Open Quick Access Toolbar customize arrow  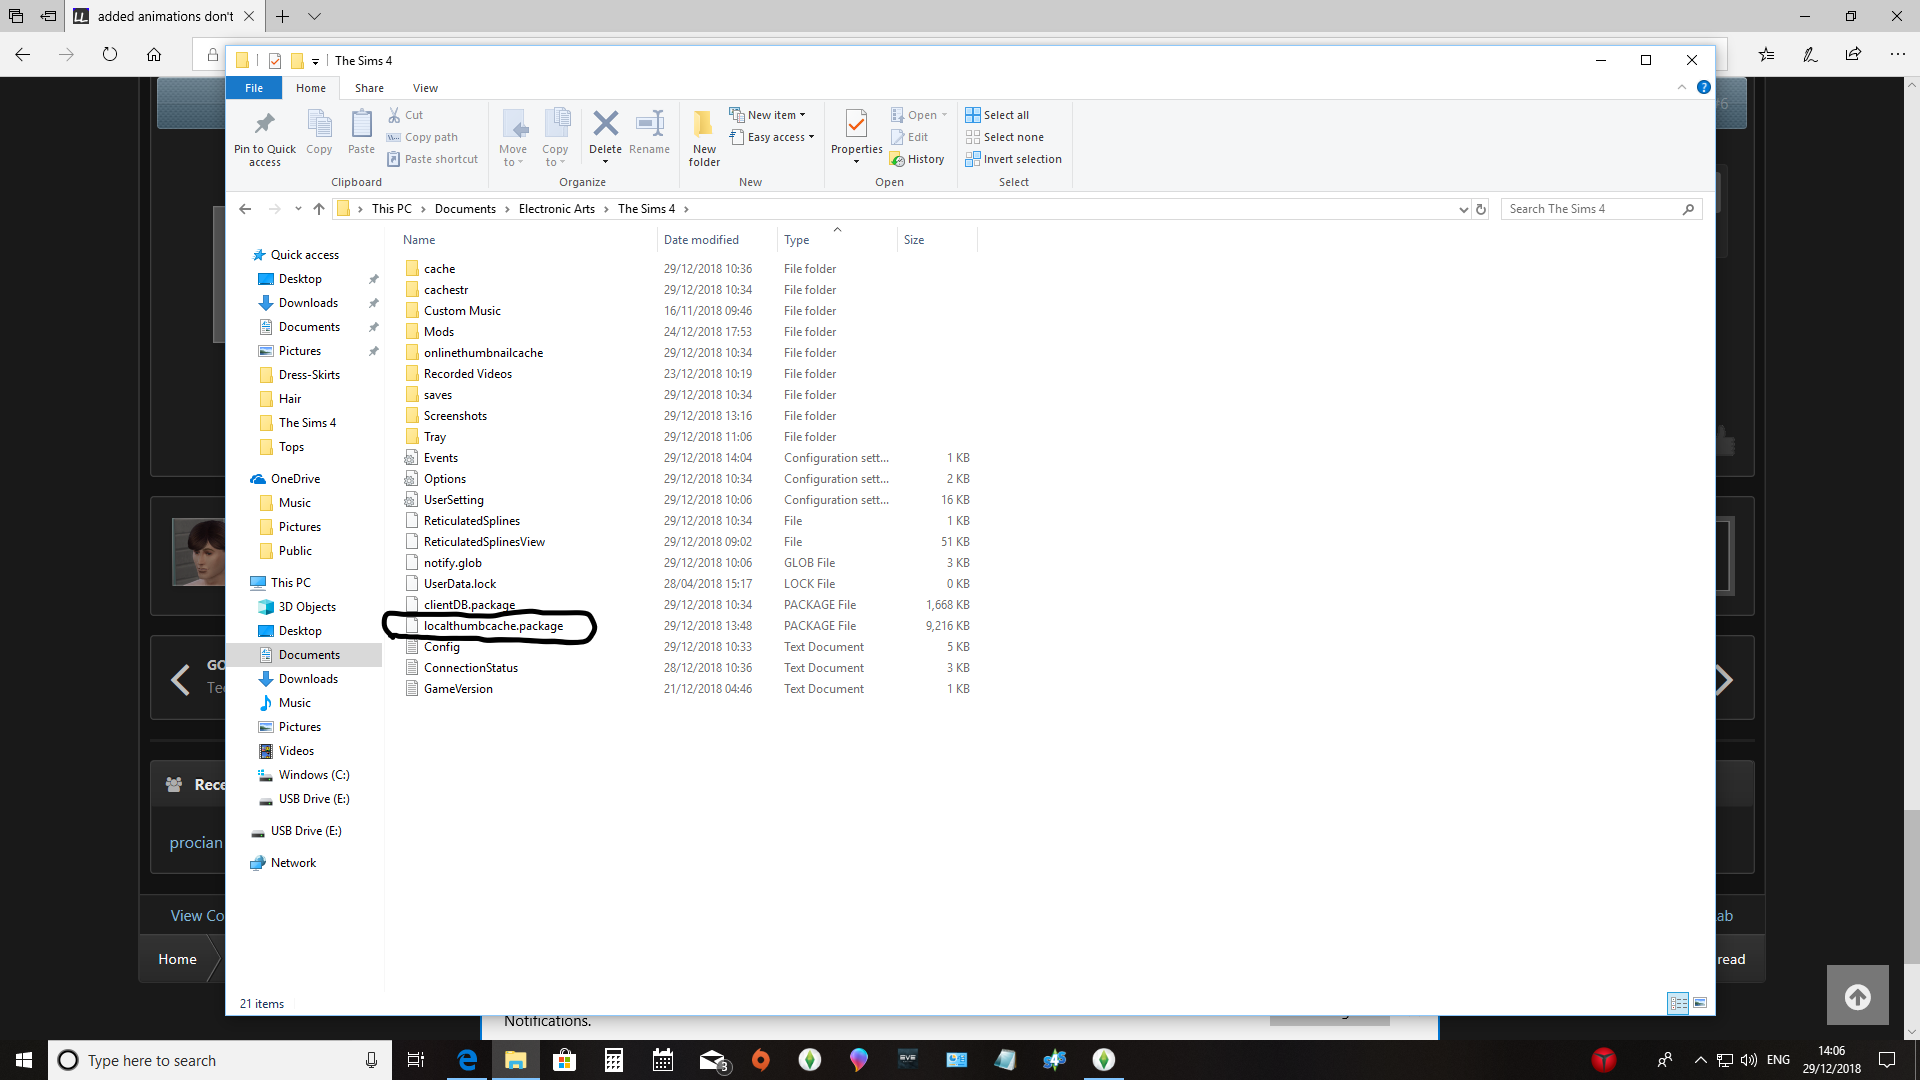tap(315, 61)
